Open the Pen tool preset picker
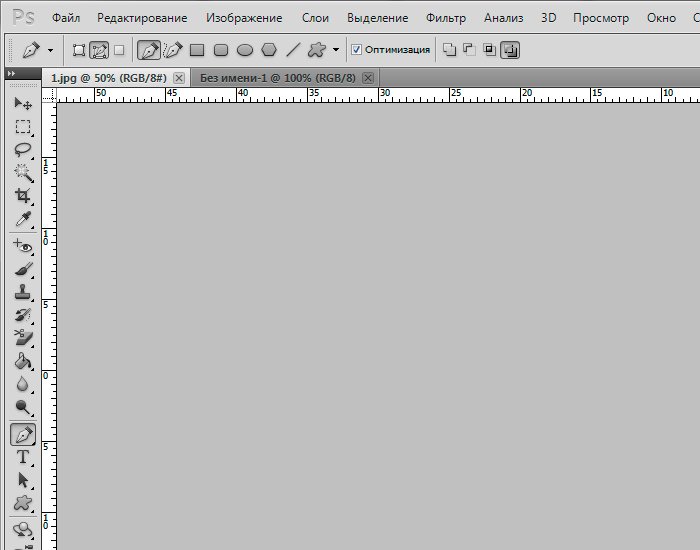Screen dimensions: 700x550 click(x=38, y=49)
